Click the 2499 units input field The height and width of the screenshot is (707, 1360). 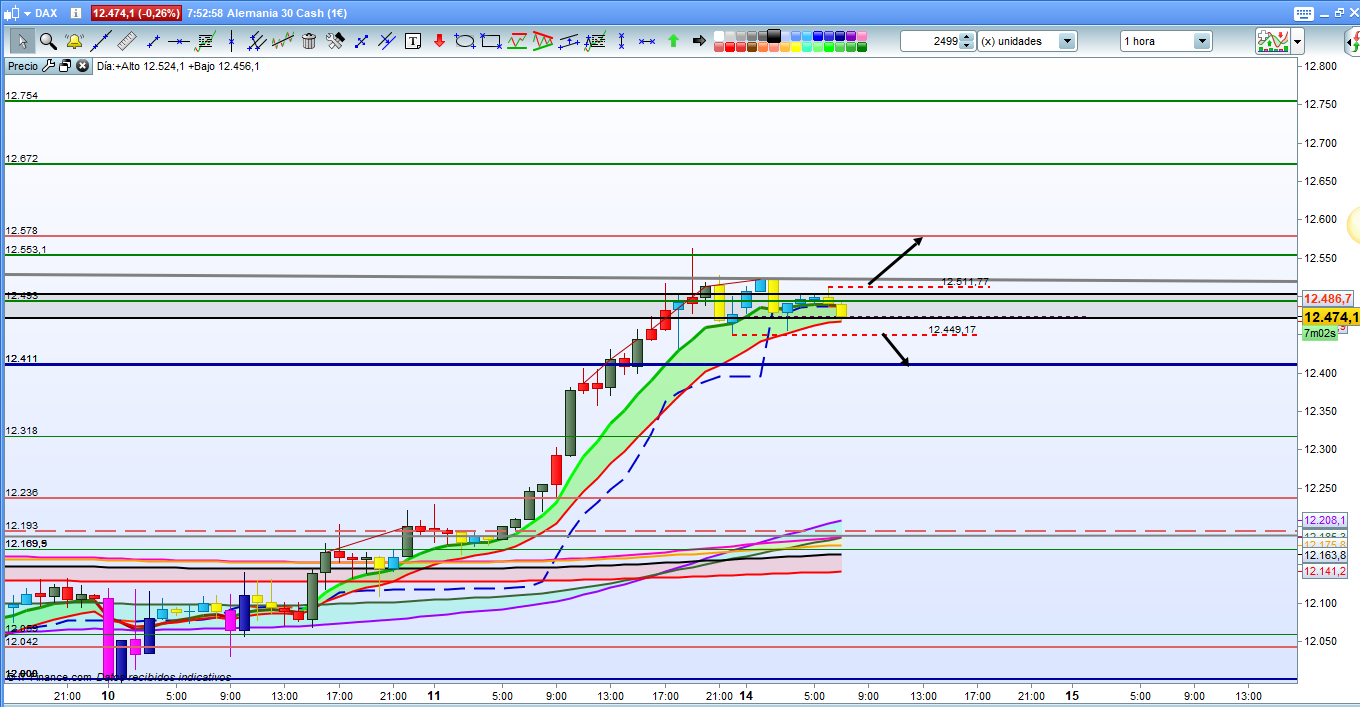tap(930, 41)
